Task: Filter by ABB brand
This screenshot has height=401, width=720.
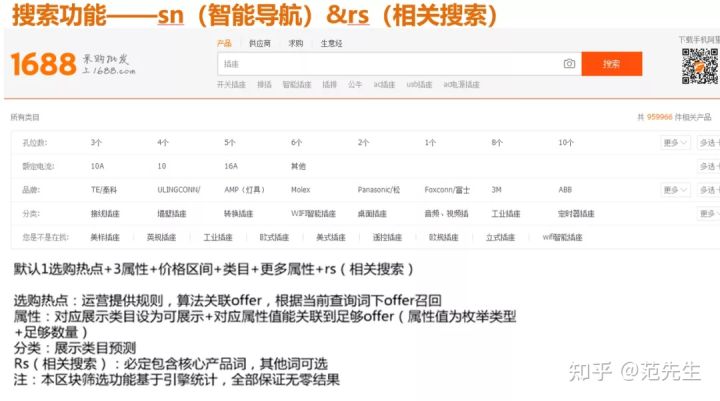Action: [565, 190]
